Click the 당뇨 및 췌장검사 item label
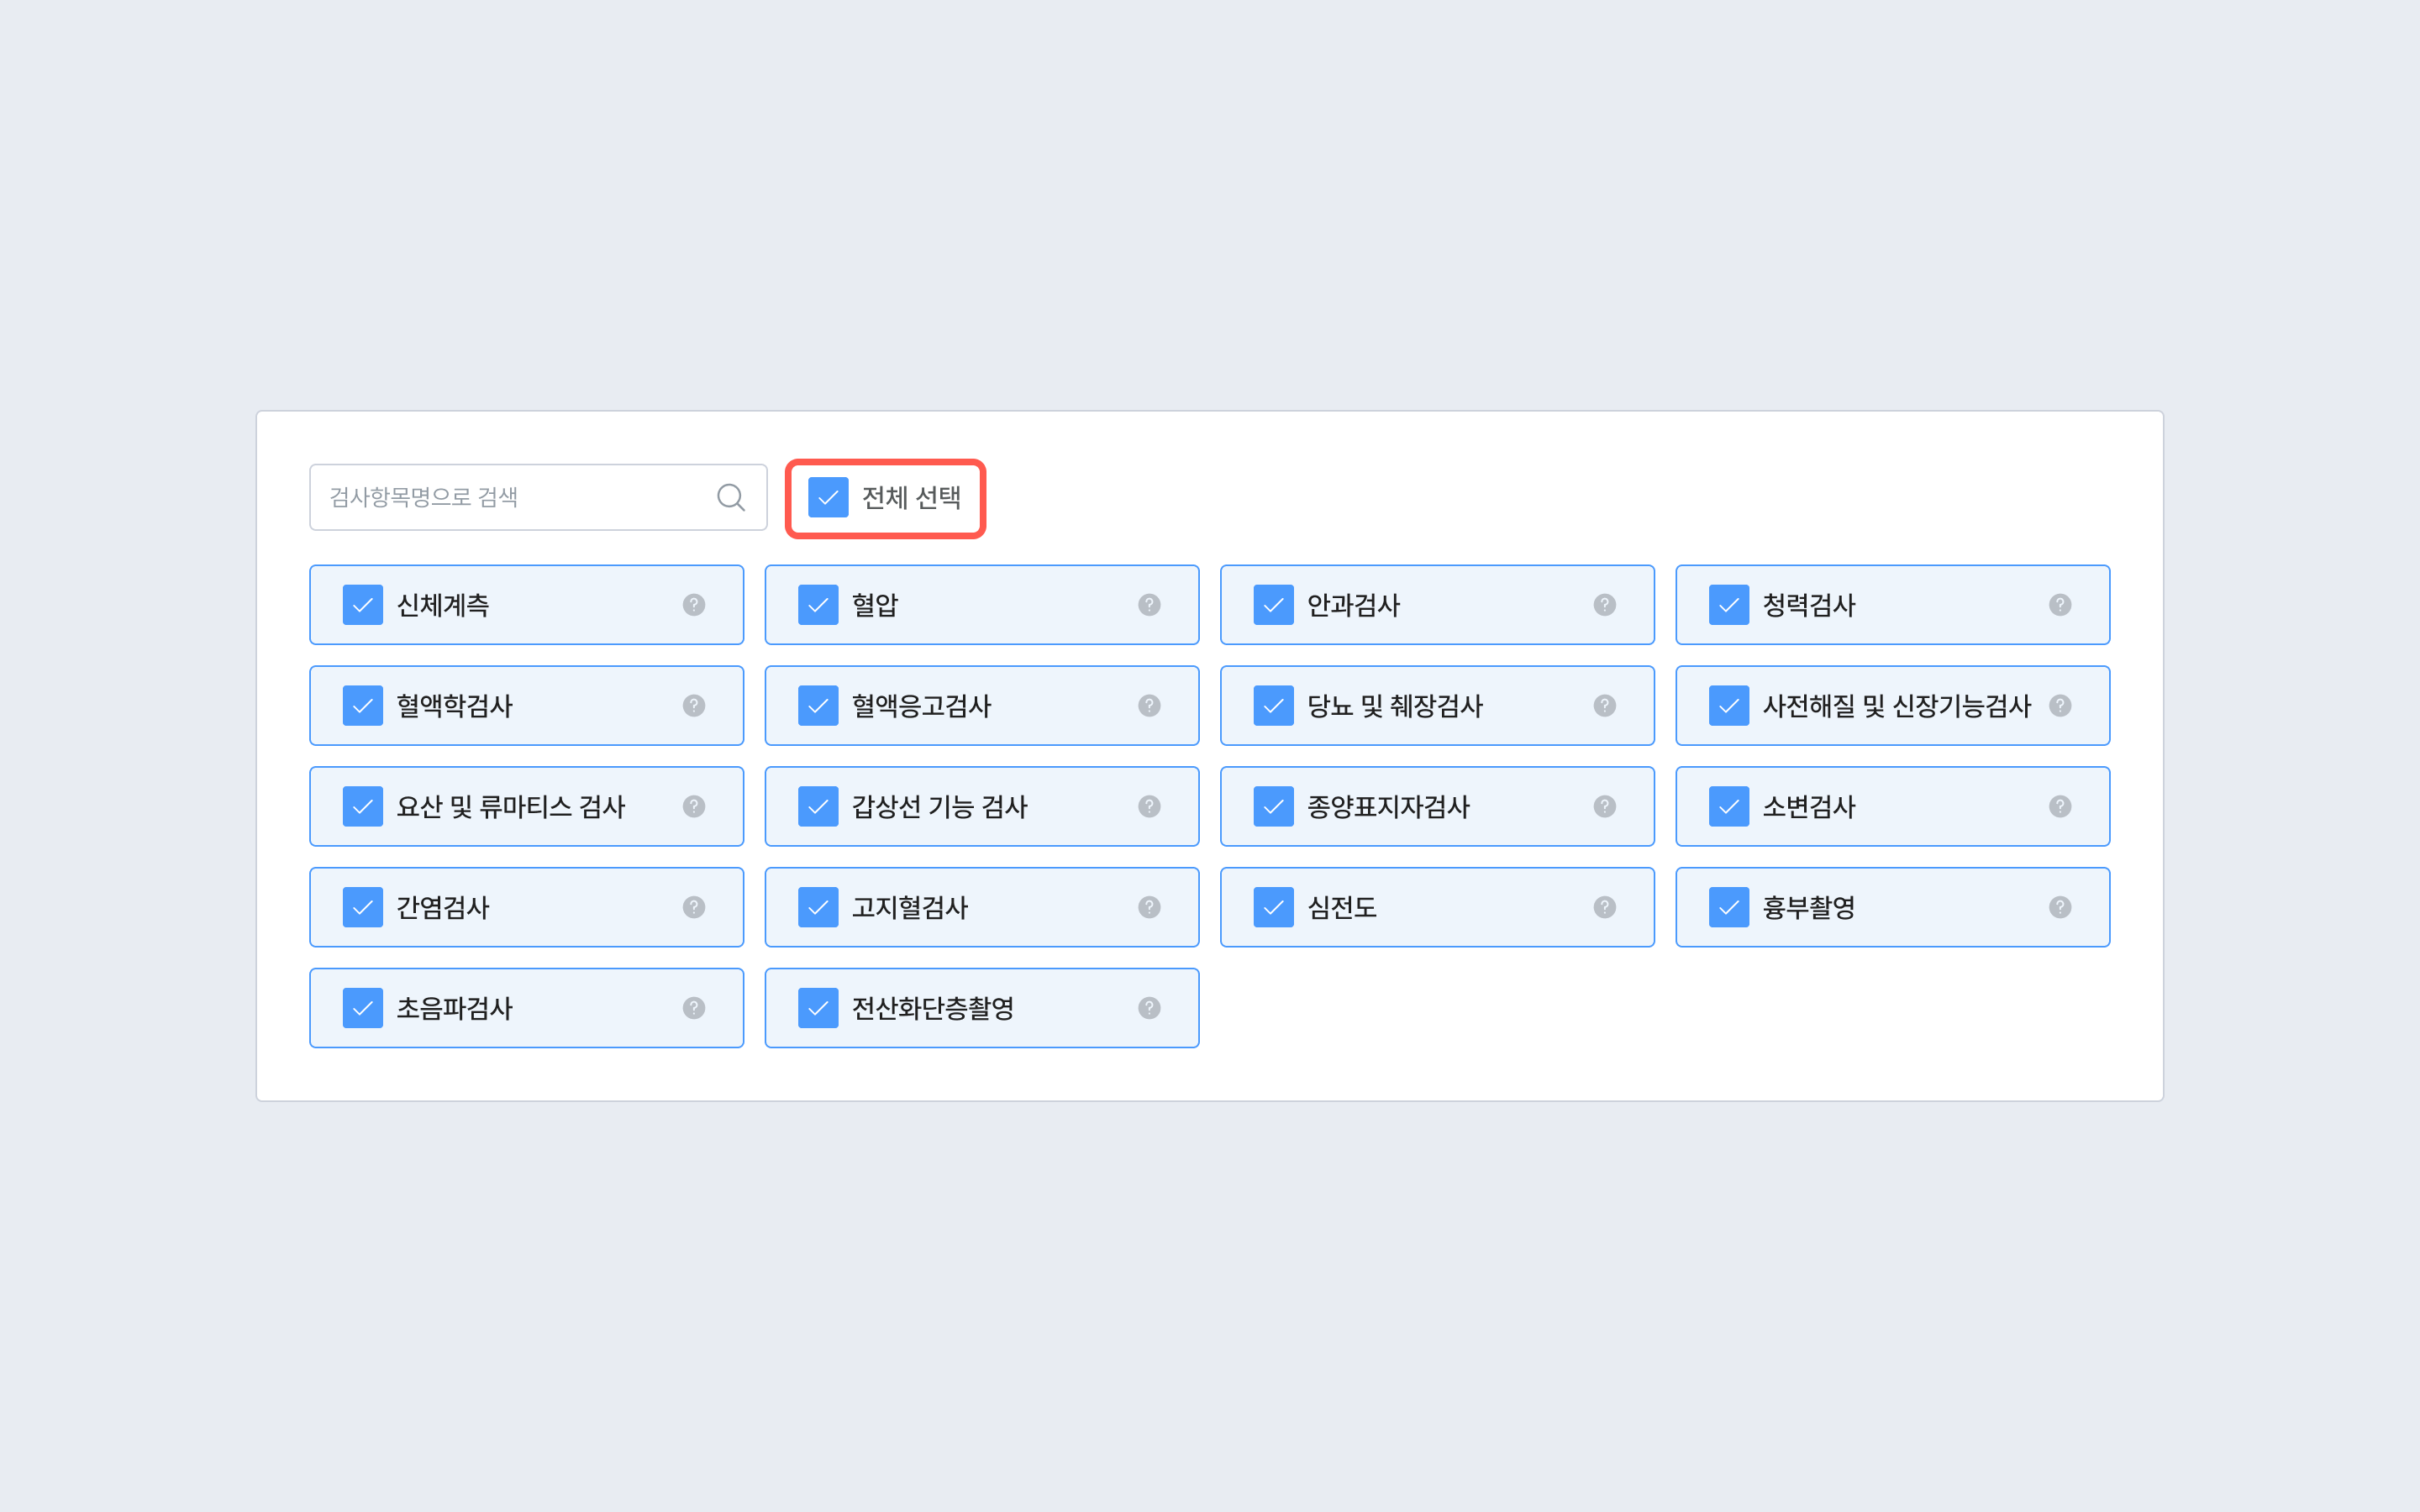This screenshot has height=1512, width=2420. (x=1394, y=706)
